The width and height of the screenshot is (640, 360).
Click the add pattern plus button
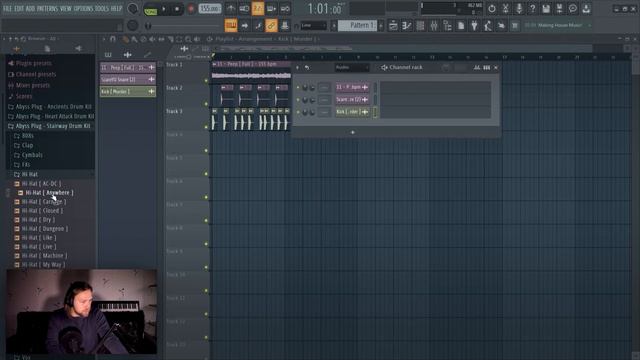pos(381,25)
